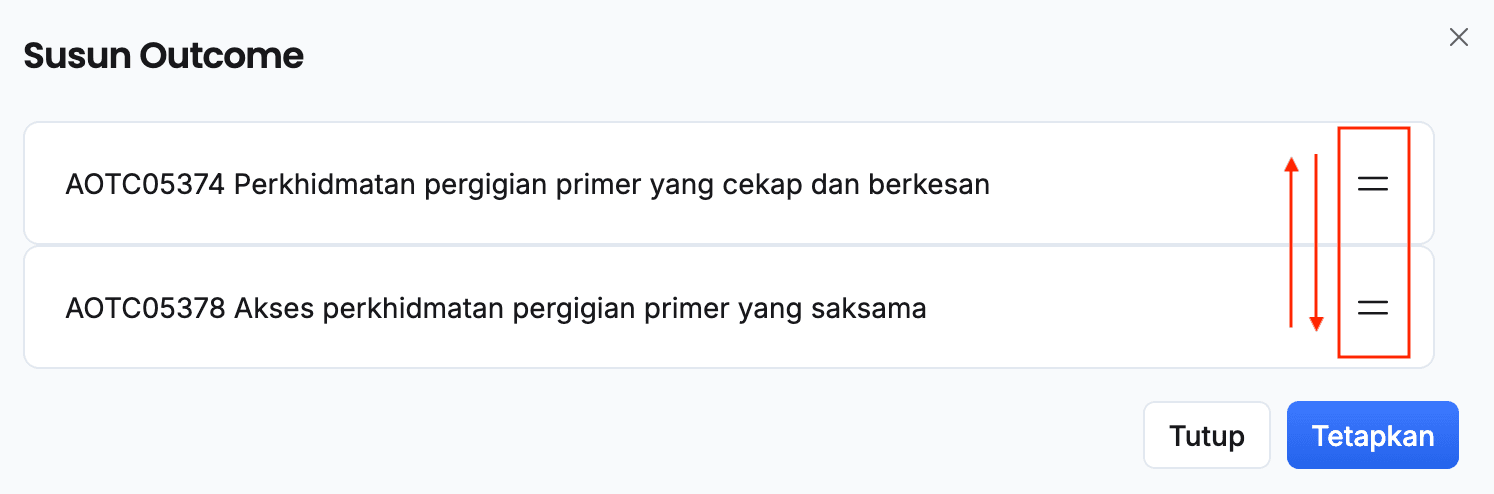Close the Susun Outcome dialog with X
Image resolution: width=1494 pixels, height=494 pixels.
coord(1459,38)
